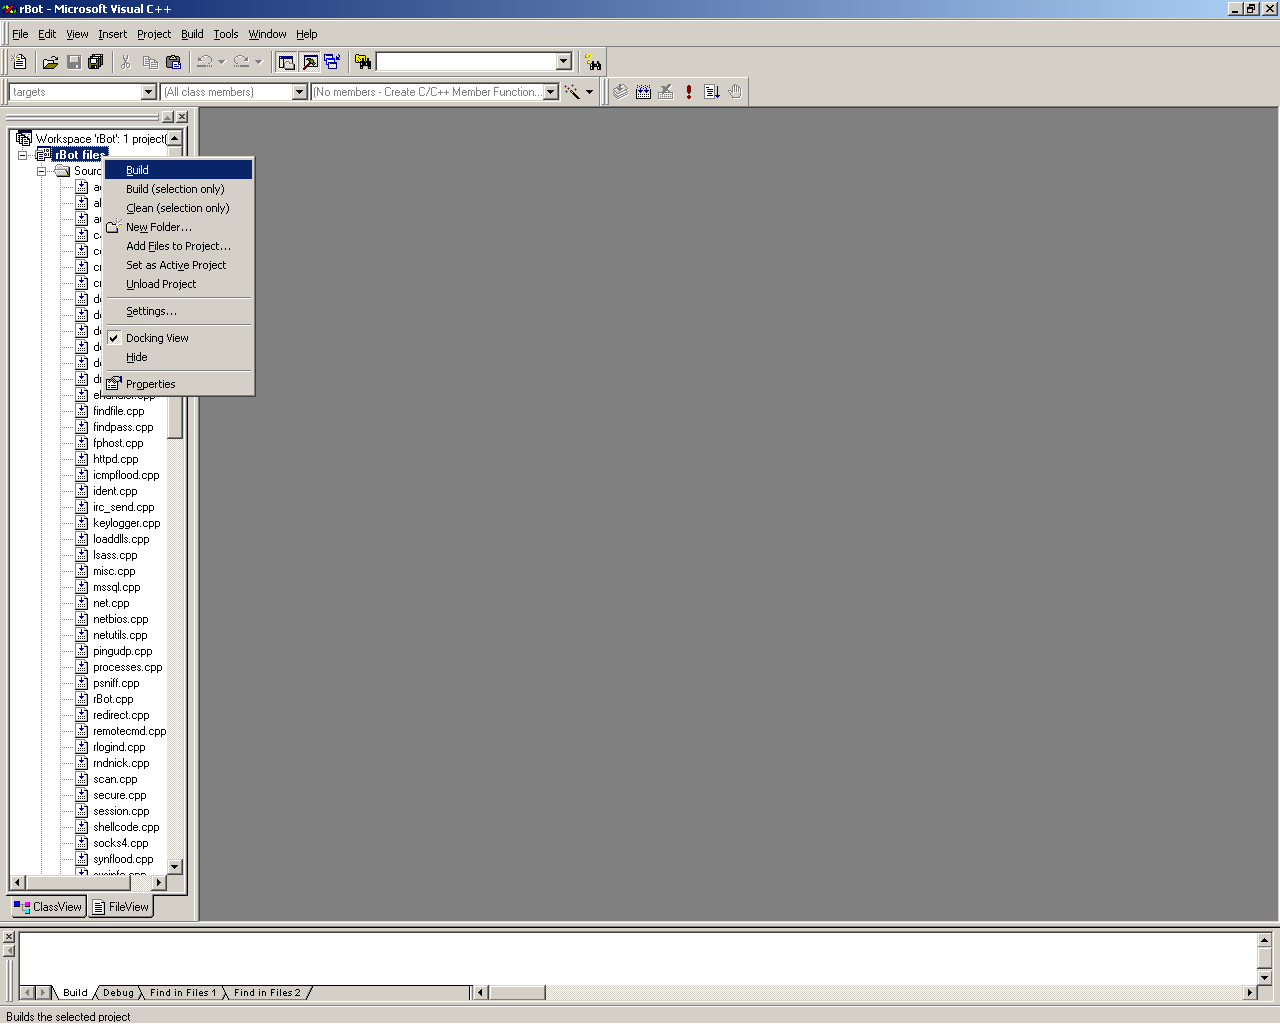Open the Undo history dropdown arrow
This screenshot has height=1024, width=1280.
click(x=221, y=62)
